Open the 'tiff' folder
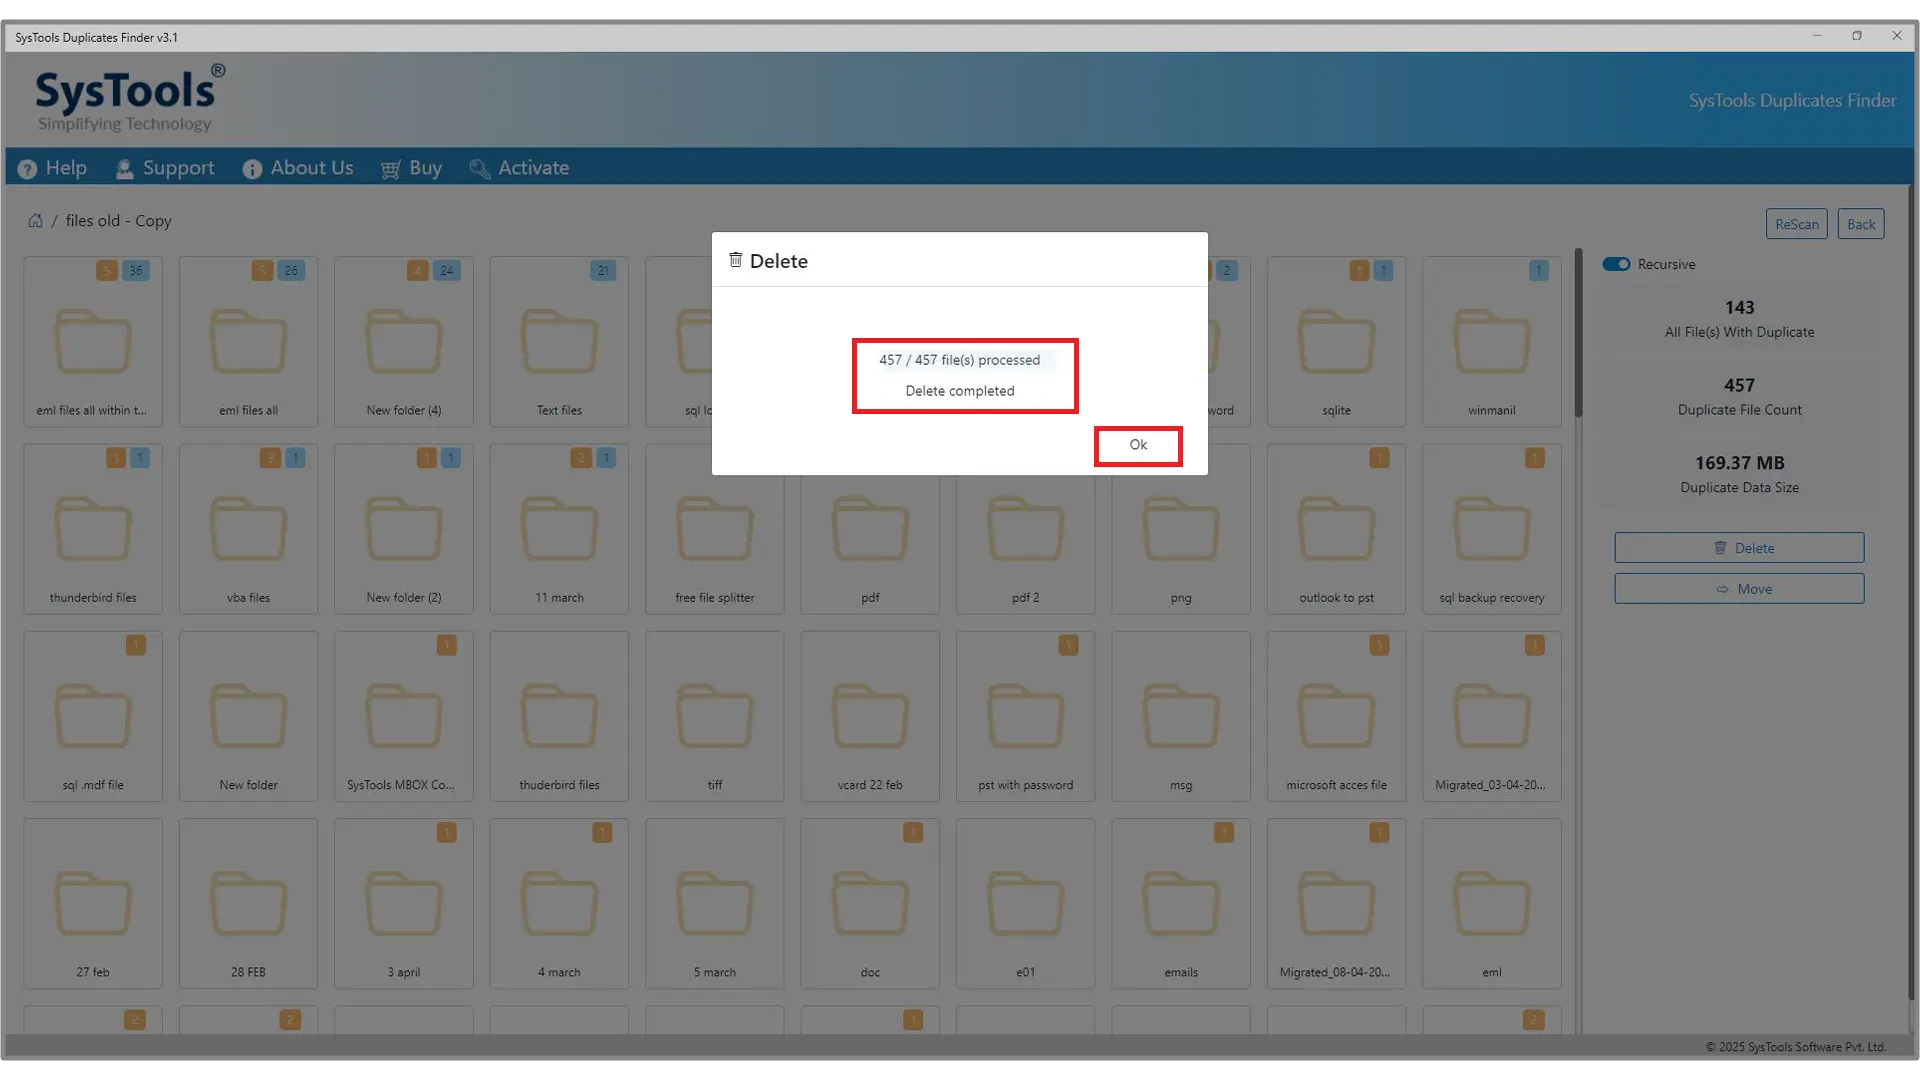 click(715, 716)
